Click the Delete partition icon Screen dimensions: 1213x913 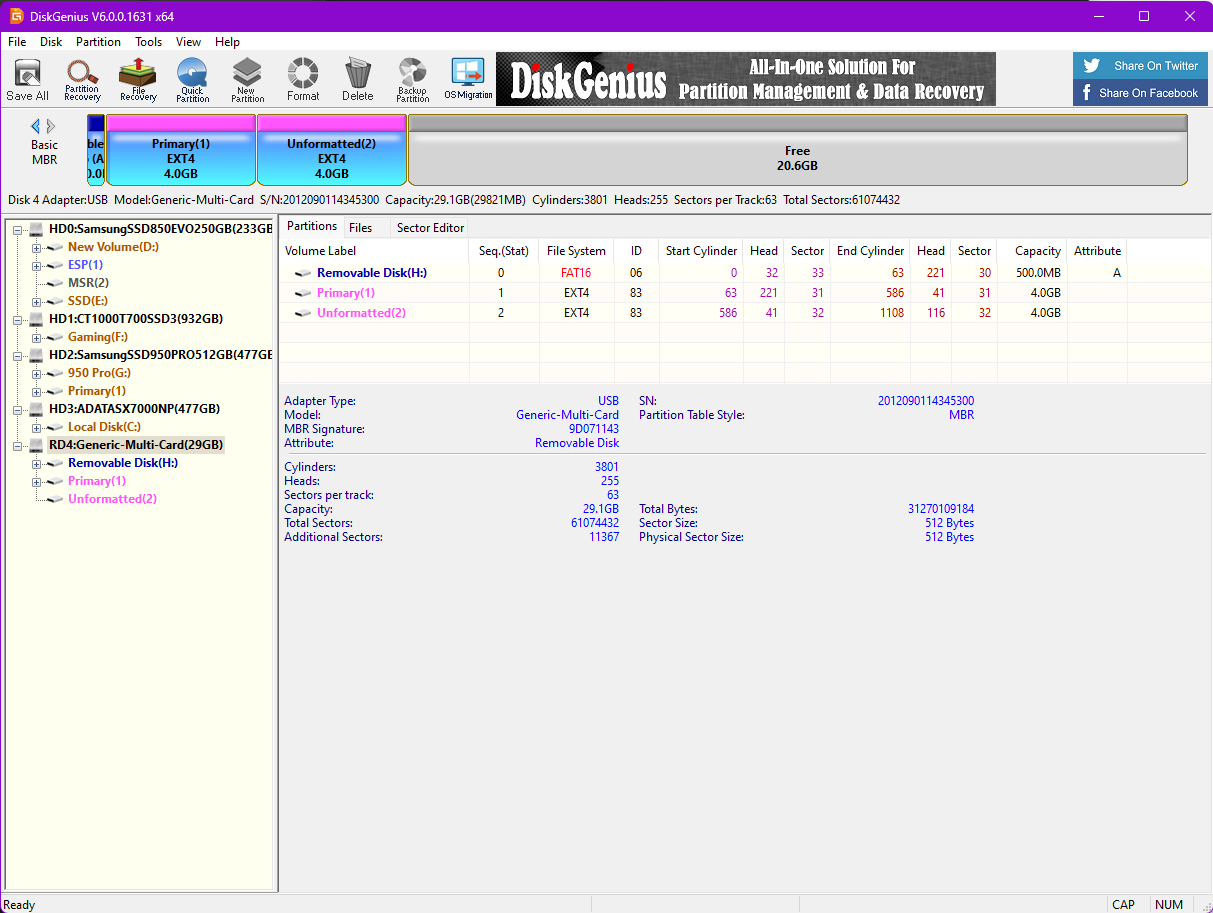(357, 79)
